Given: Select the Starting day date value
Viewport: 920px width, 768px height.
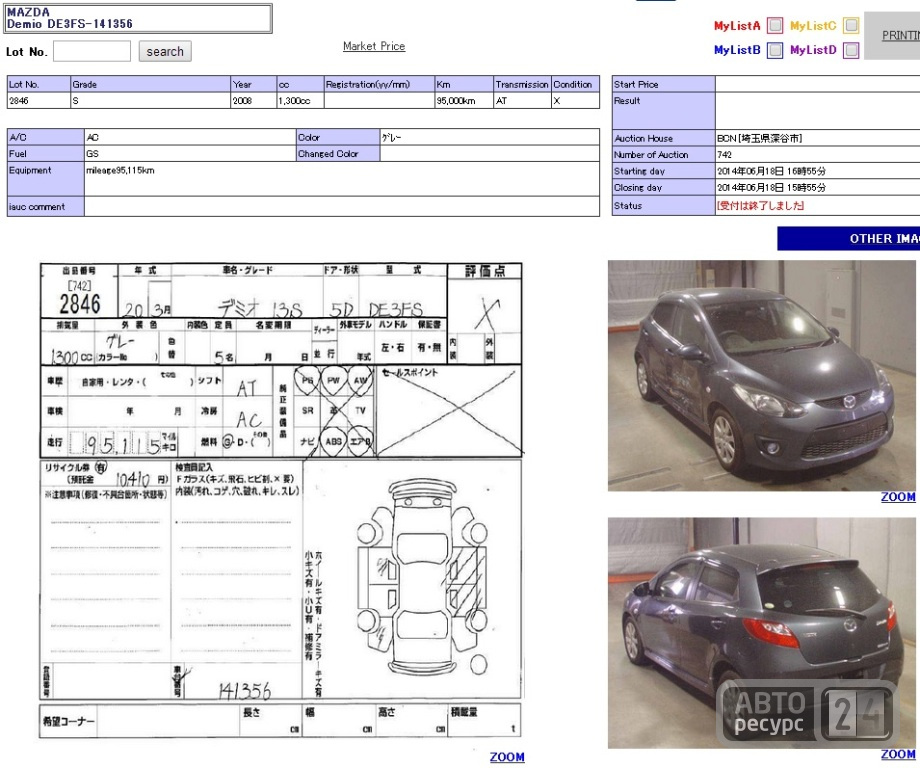Looking at the screenshot, I should (x=771, y=171).
